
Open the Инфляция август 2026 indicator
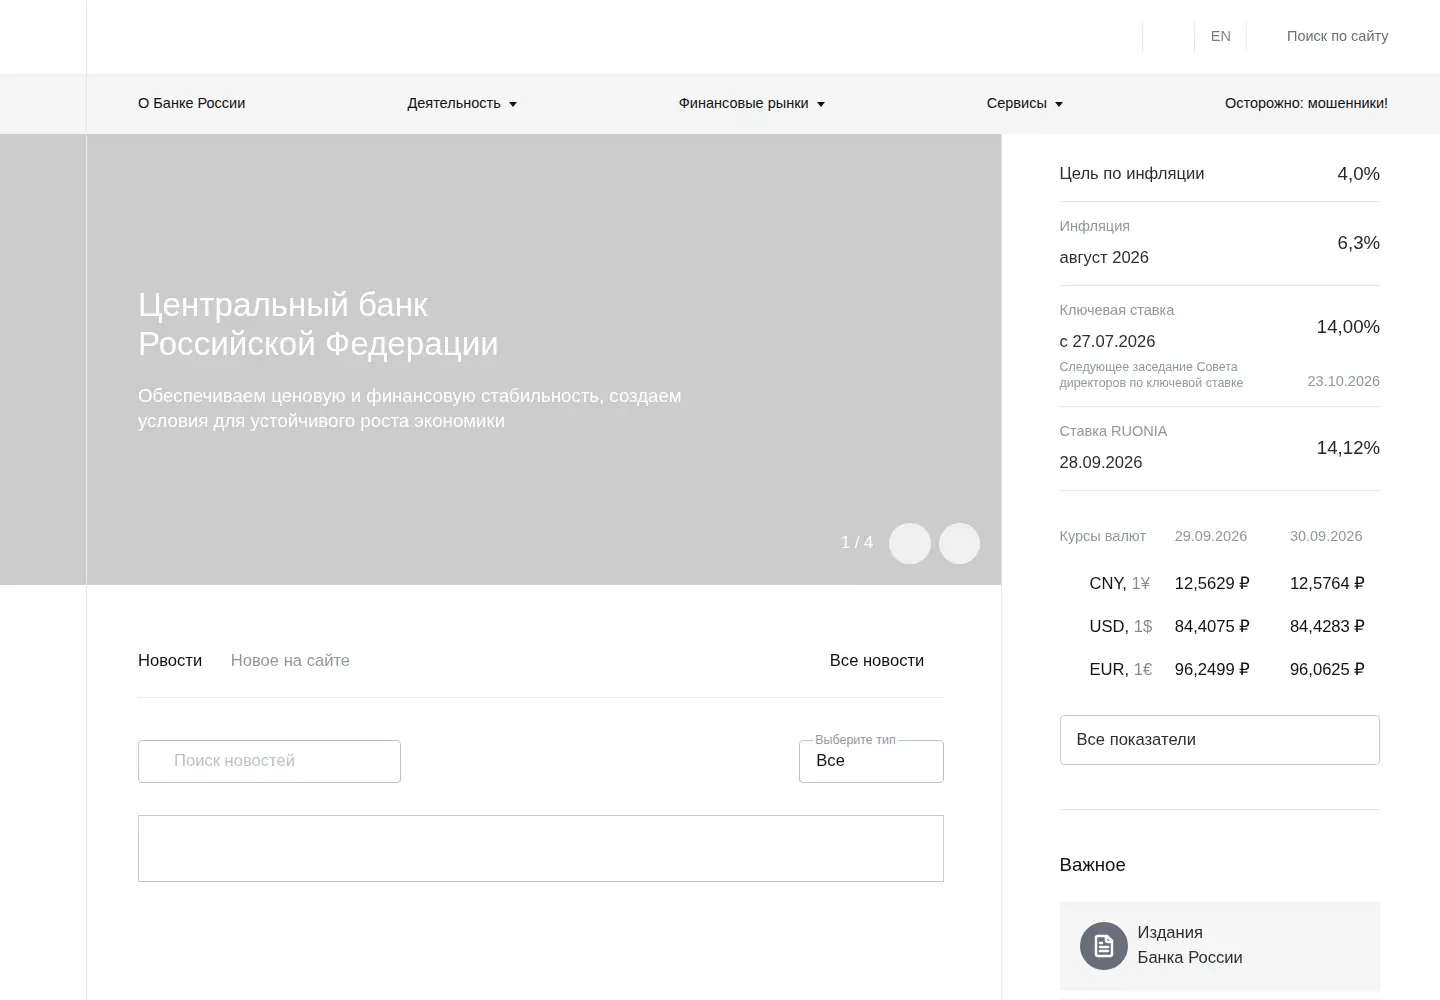click(1220, 243)
